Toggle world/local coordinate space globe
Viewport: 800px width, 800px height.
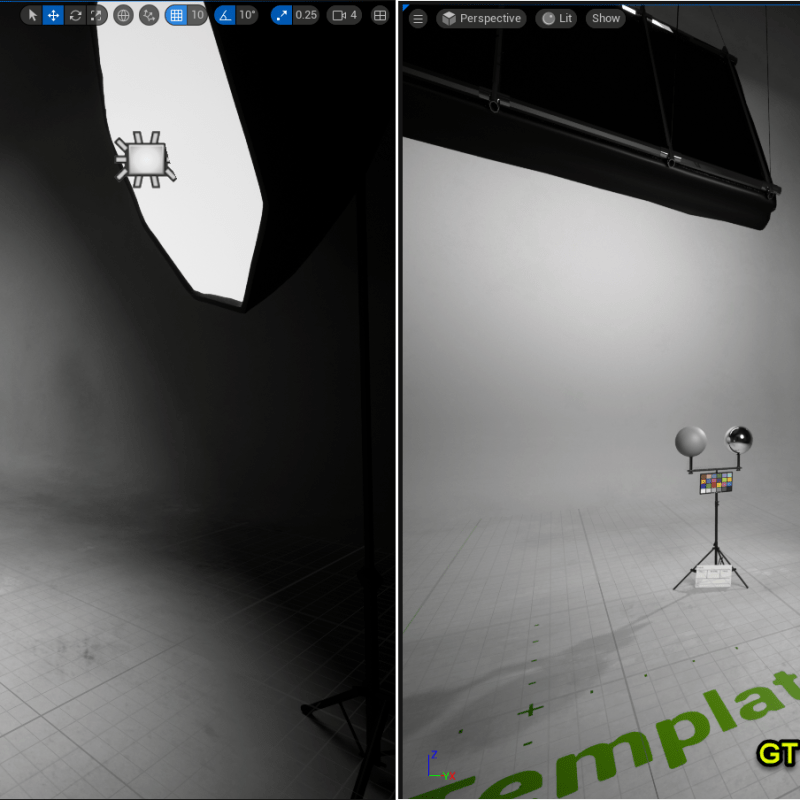(123, 15)
